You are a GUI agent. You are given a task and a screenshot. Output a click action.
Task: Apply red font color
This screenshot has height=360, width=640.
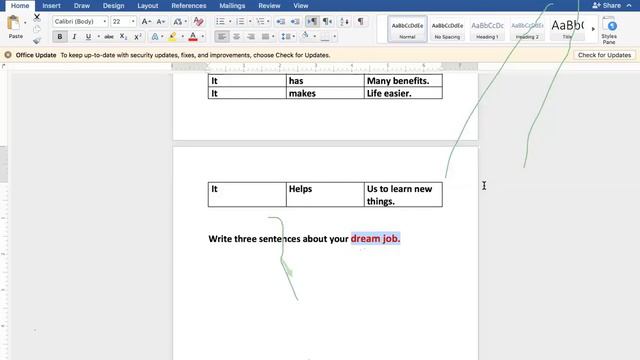(x=193, y=37)
